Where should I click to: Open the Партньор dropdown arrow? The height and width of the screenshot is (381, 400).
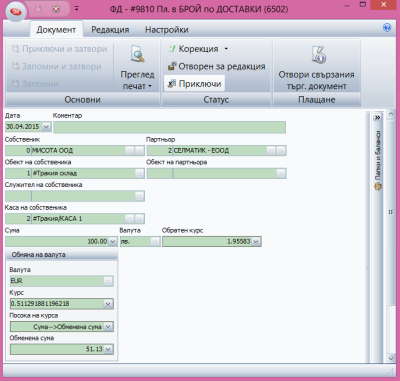click(x=271, y=151)
